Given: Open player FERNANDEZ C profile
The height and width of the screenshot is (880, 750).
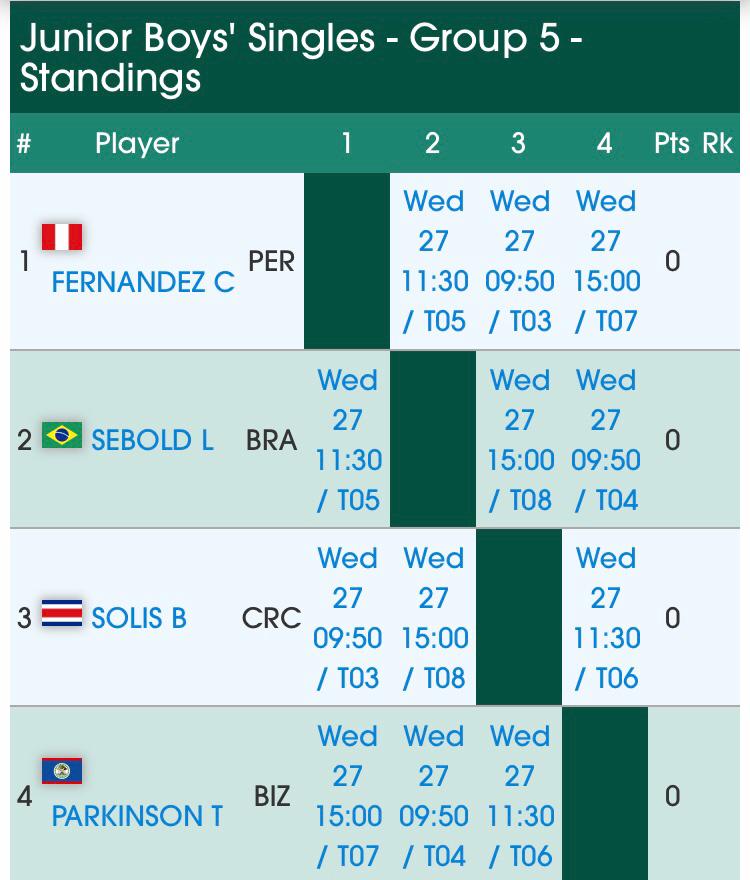Looking at the screenshot, I should click(x=143, y=282).
